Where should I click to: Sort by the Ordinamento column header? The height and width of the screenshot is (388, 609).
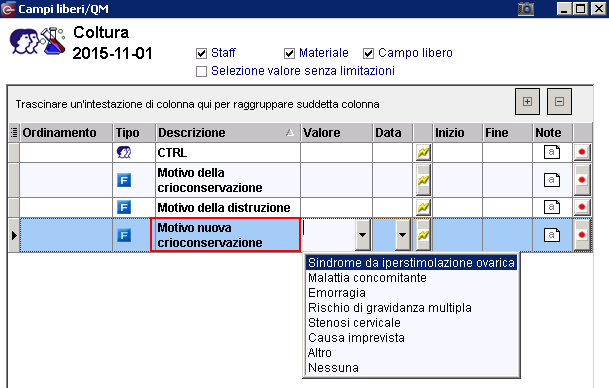(66, 133)
